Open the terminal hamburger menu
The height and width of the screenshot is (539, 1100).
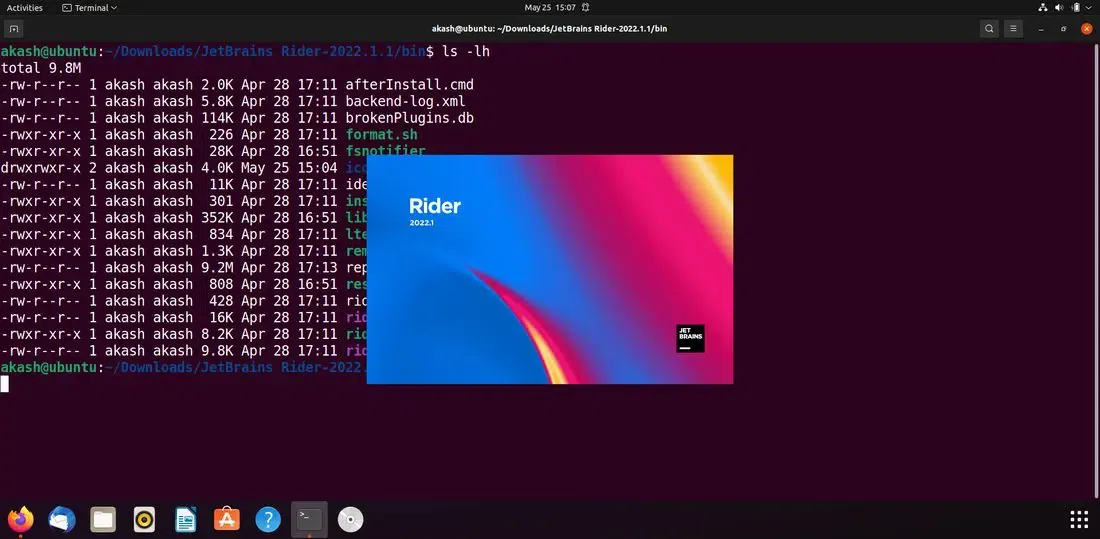1013,29
